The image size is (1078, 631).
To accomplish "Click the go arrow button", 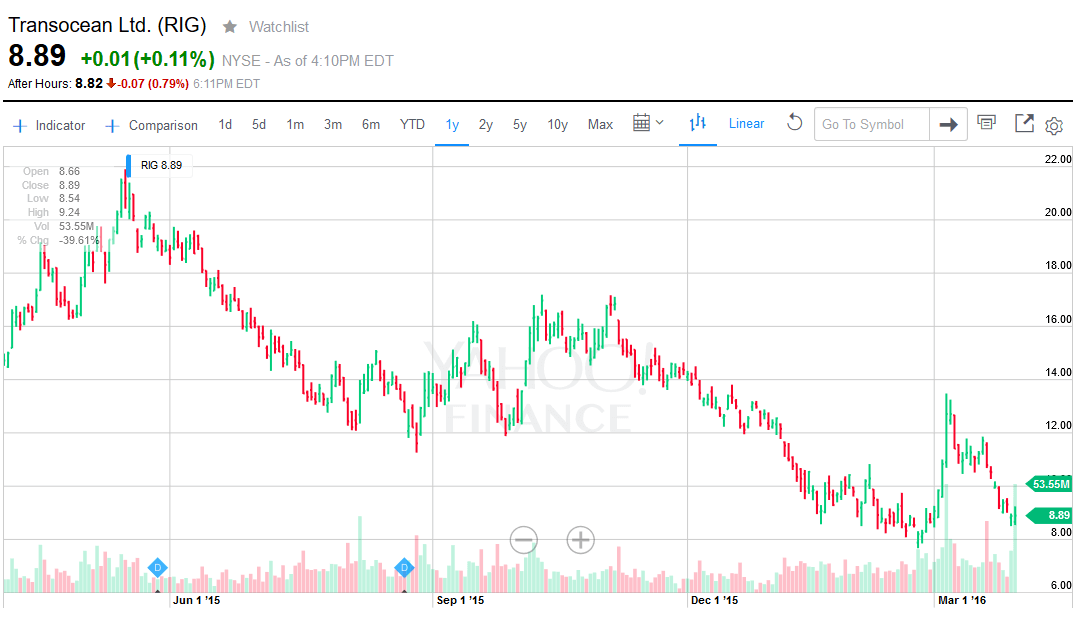I will [948, 124].
